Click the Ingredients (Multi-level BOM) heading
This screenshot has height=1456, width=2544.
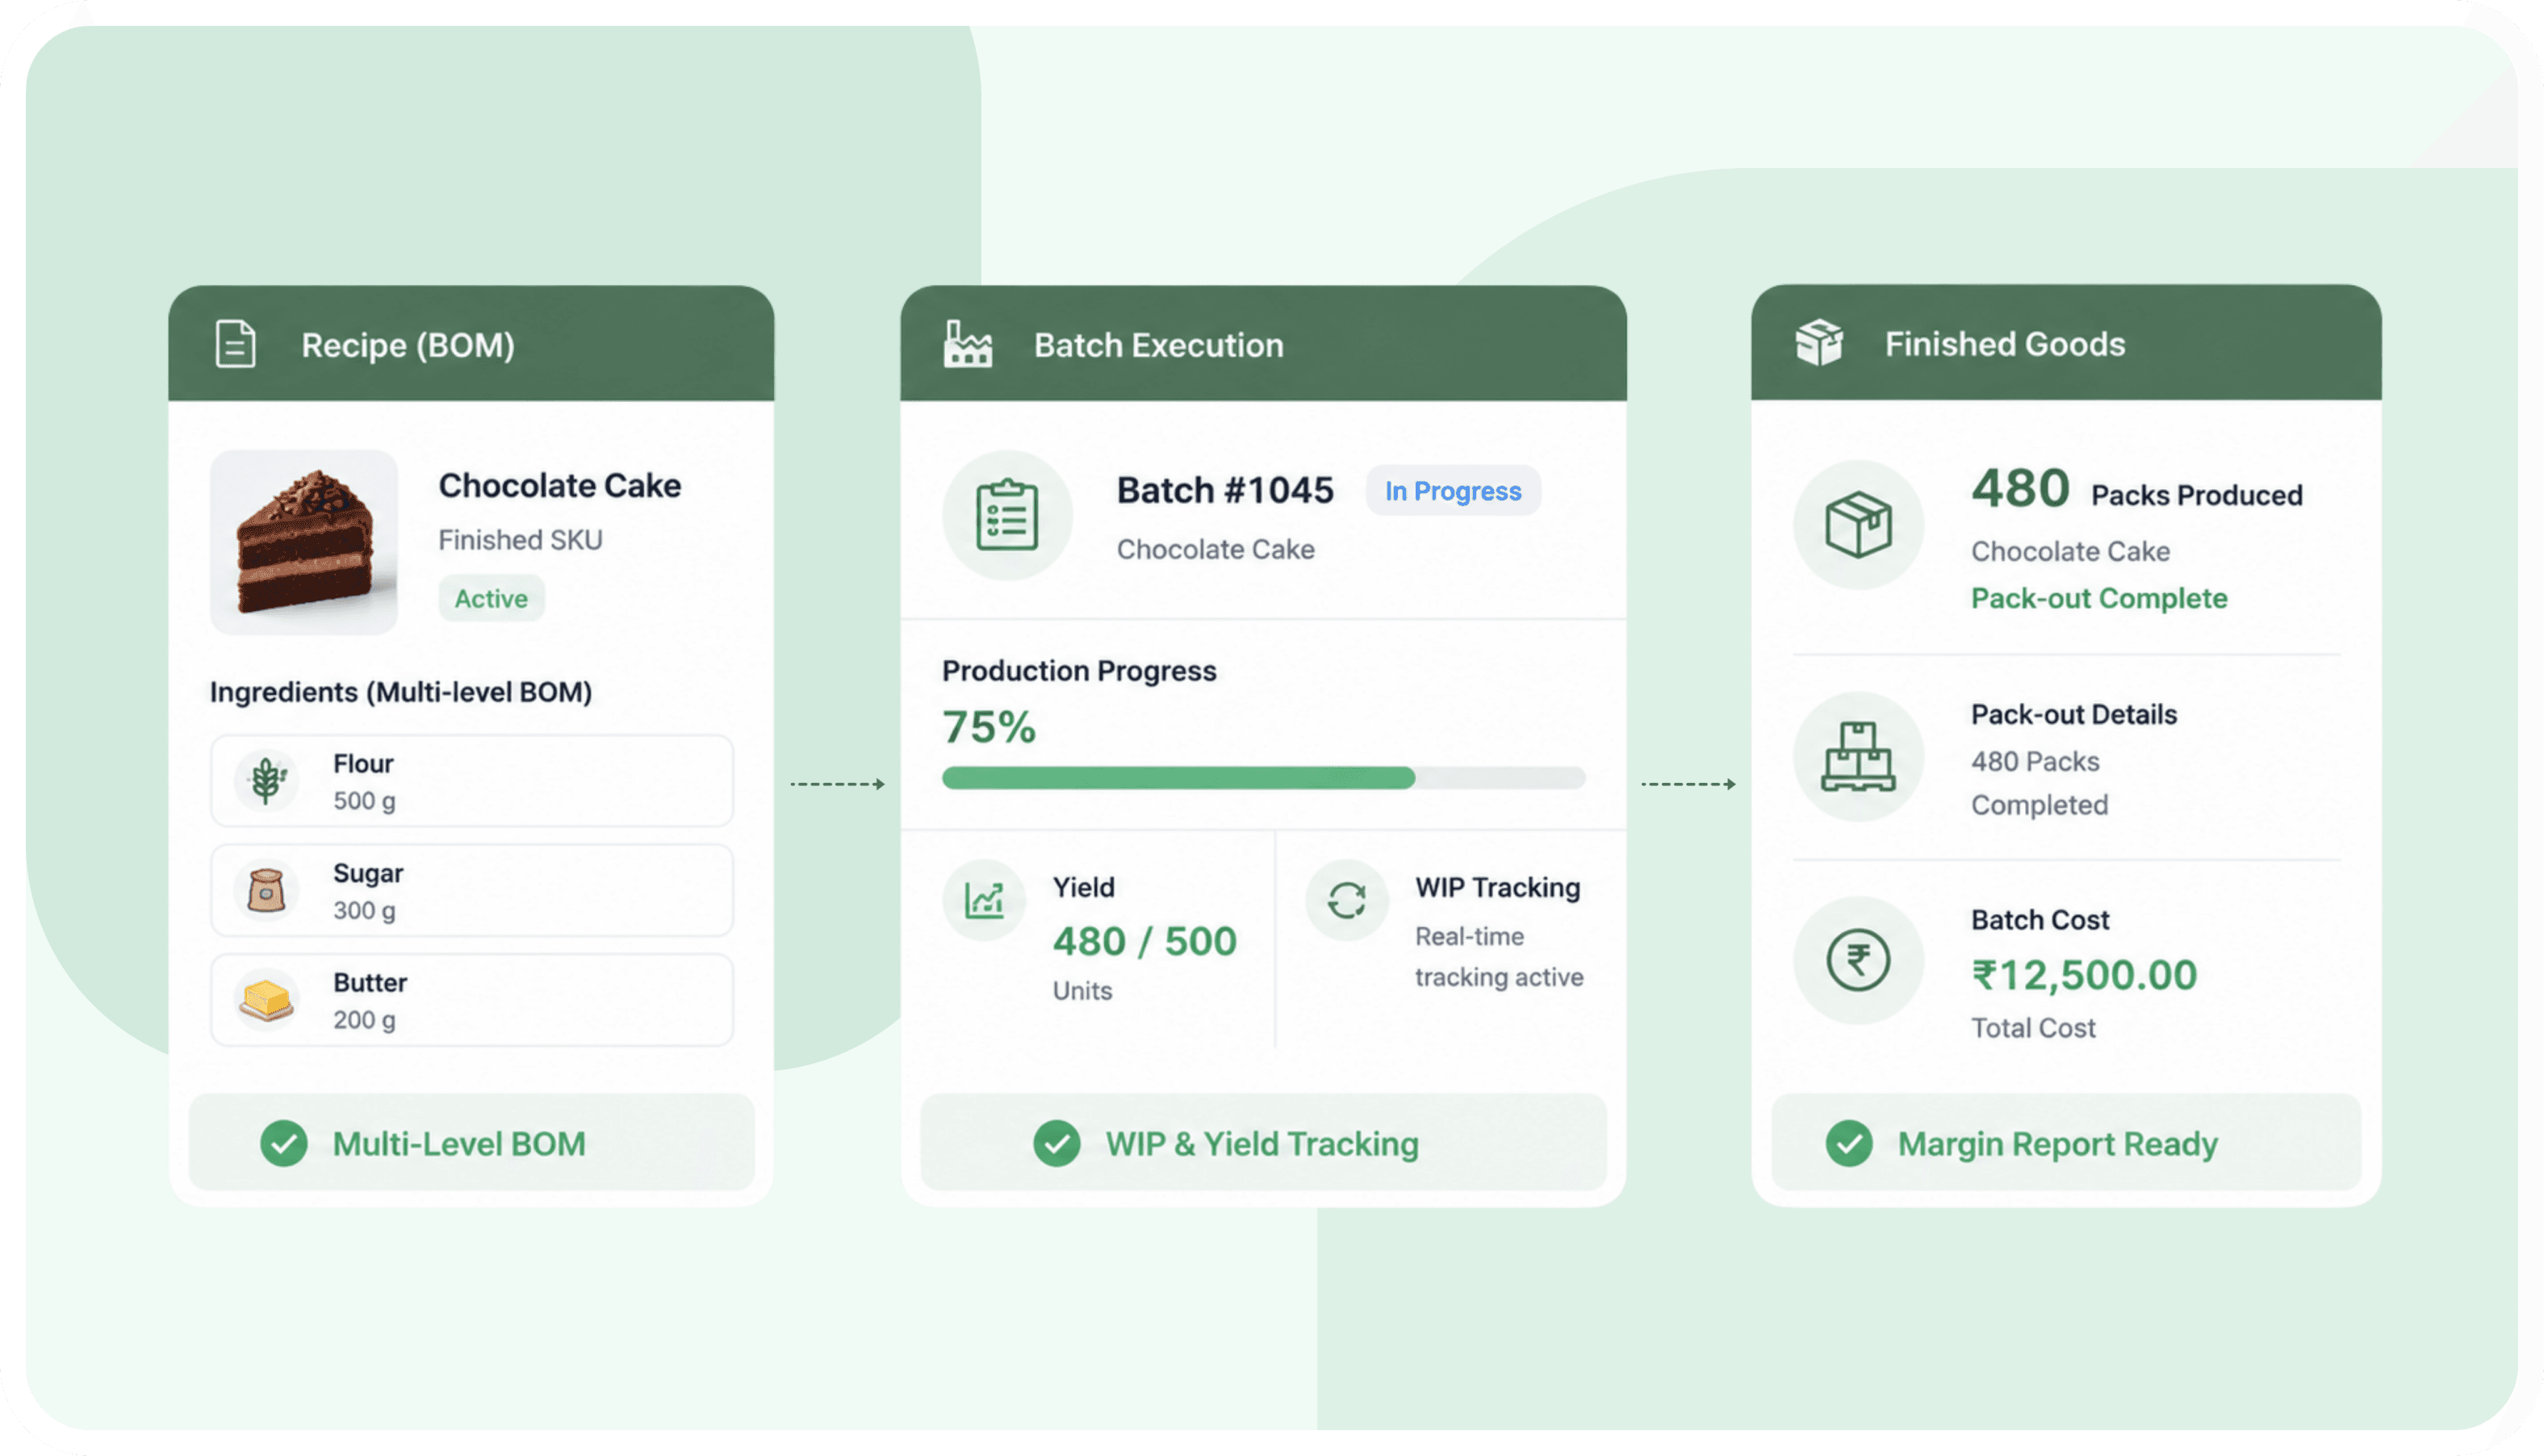[x=401, y=692]
